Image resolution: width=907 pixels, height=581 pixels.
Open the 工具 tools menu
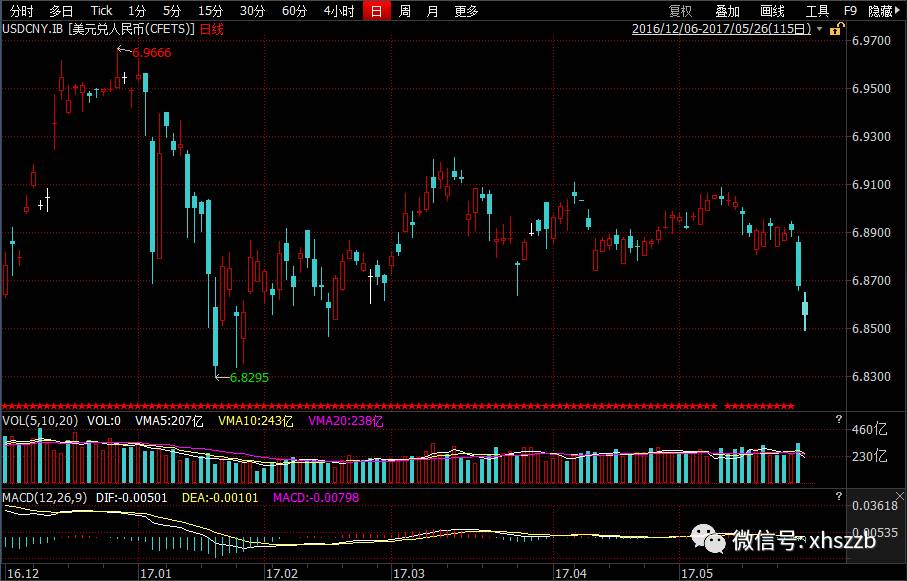click(x=817, y=11)
